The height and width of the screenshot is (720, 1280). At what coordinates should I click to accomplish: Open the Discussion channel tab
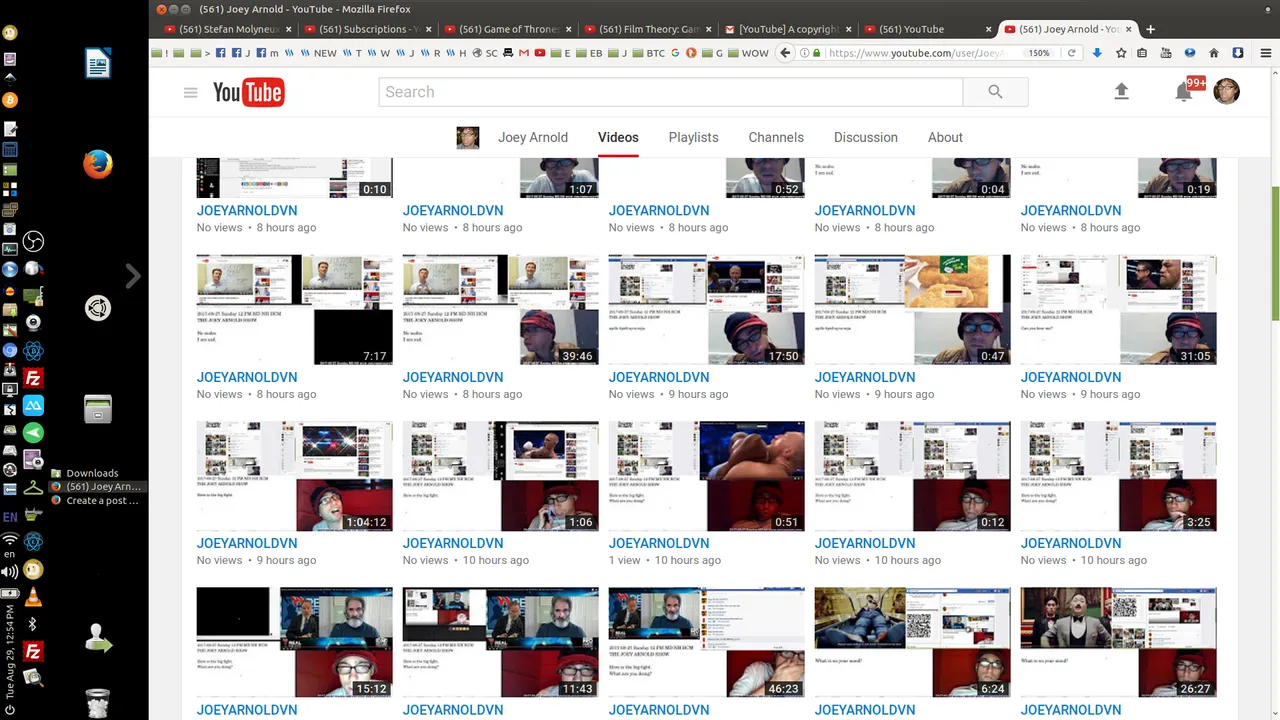pyautogui.click(x=866, y=138)
